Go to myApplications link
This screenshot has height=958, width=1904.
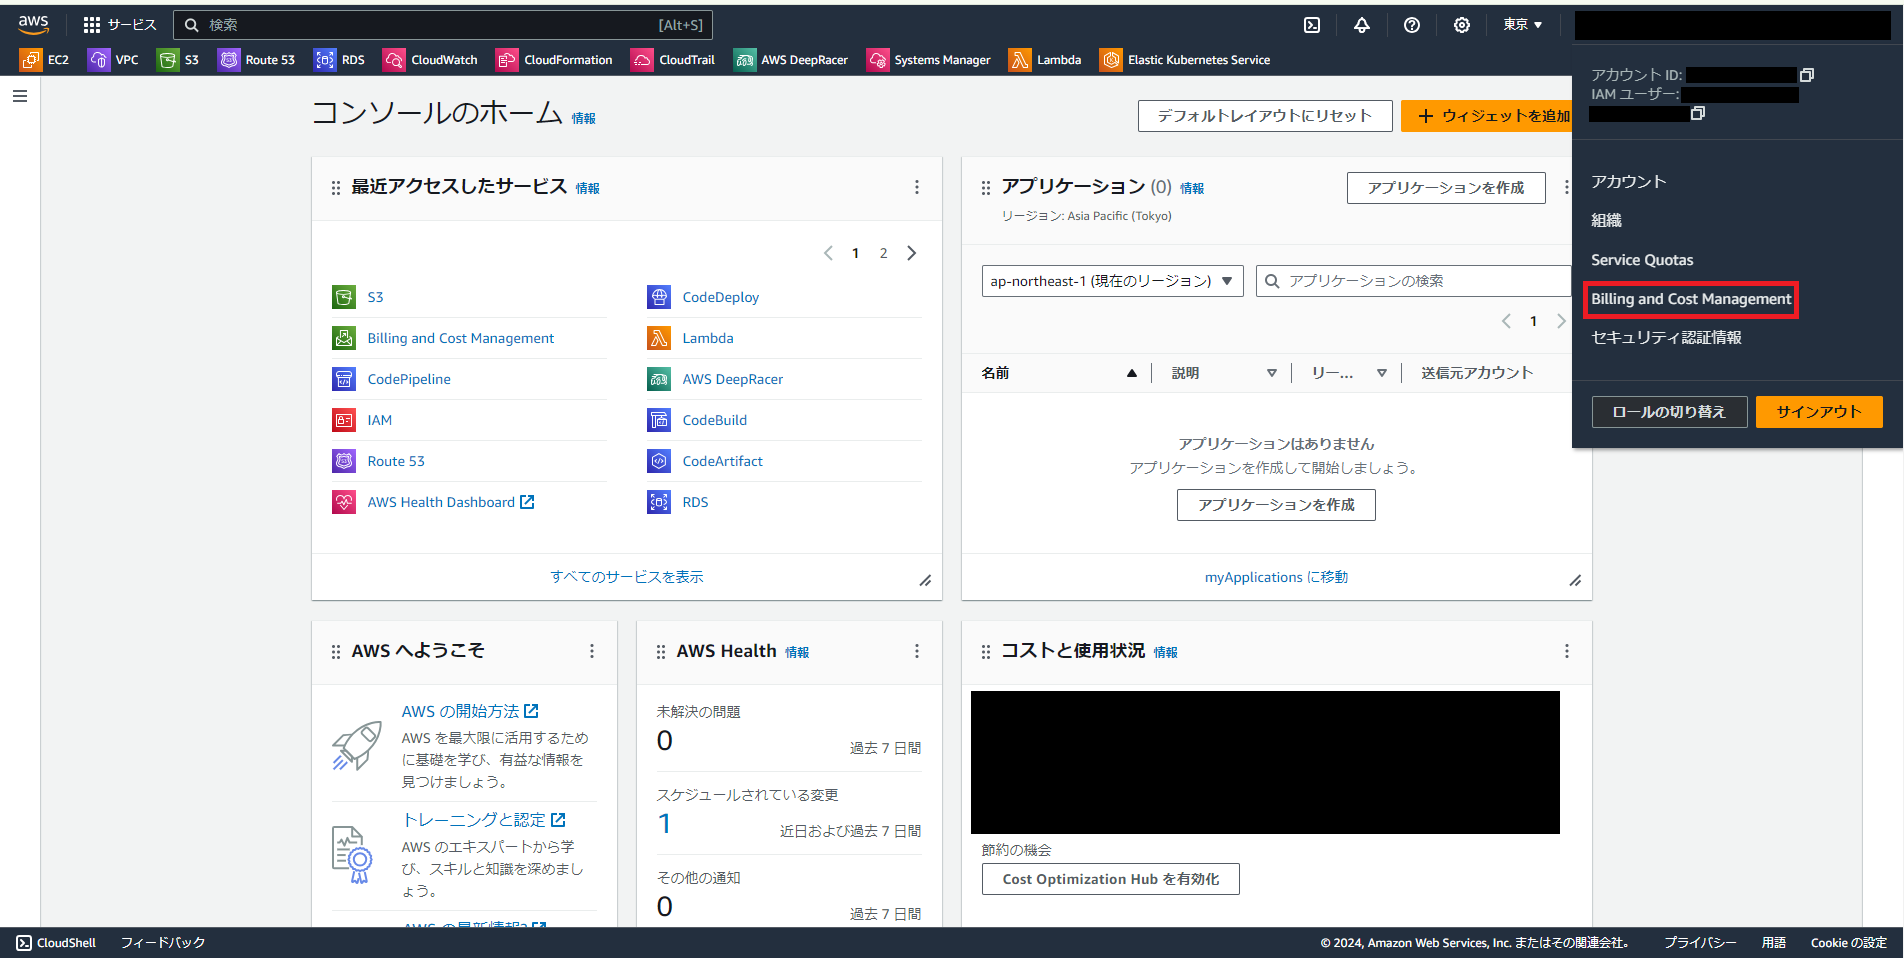(1276, 577)
